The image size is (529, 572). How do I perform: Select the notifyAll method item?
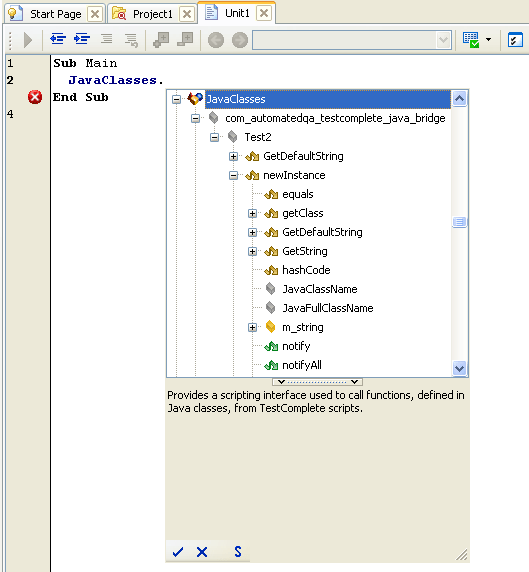(302, 365)
